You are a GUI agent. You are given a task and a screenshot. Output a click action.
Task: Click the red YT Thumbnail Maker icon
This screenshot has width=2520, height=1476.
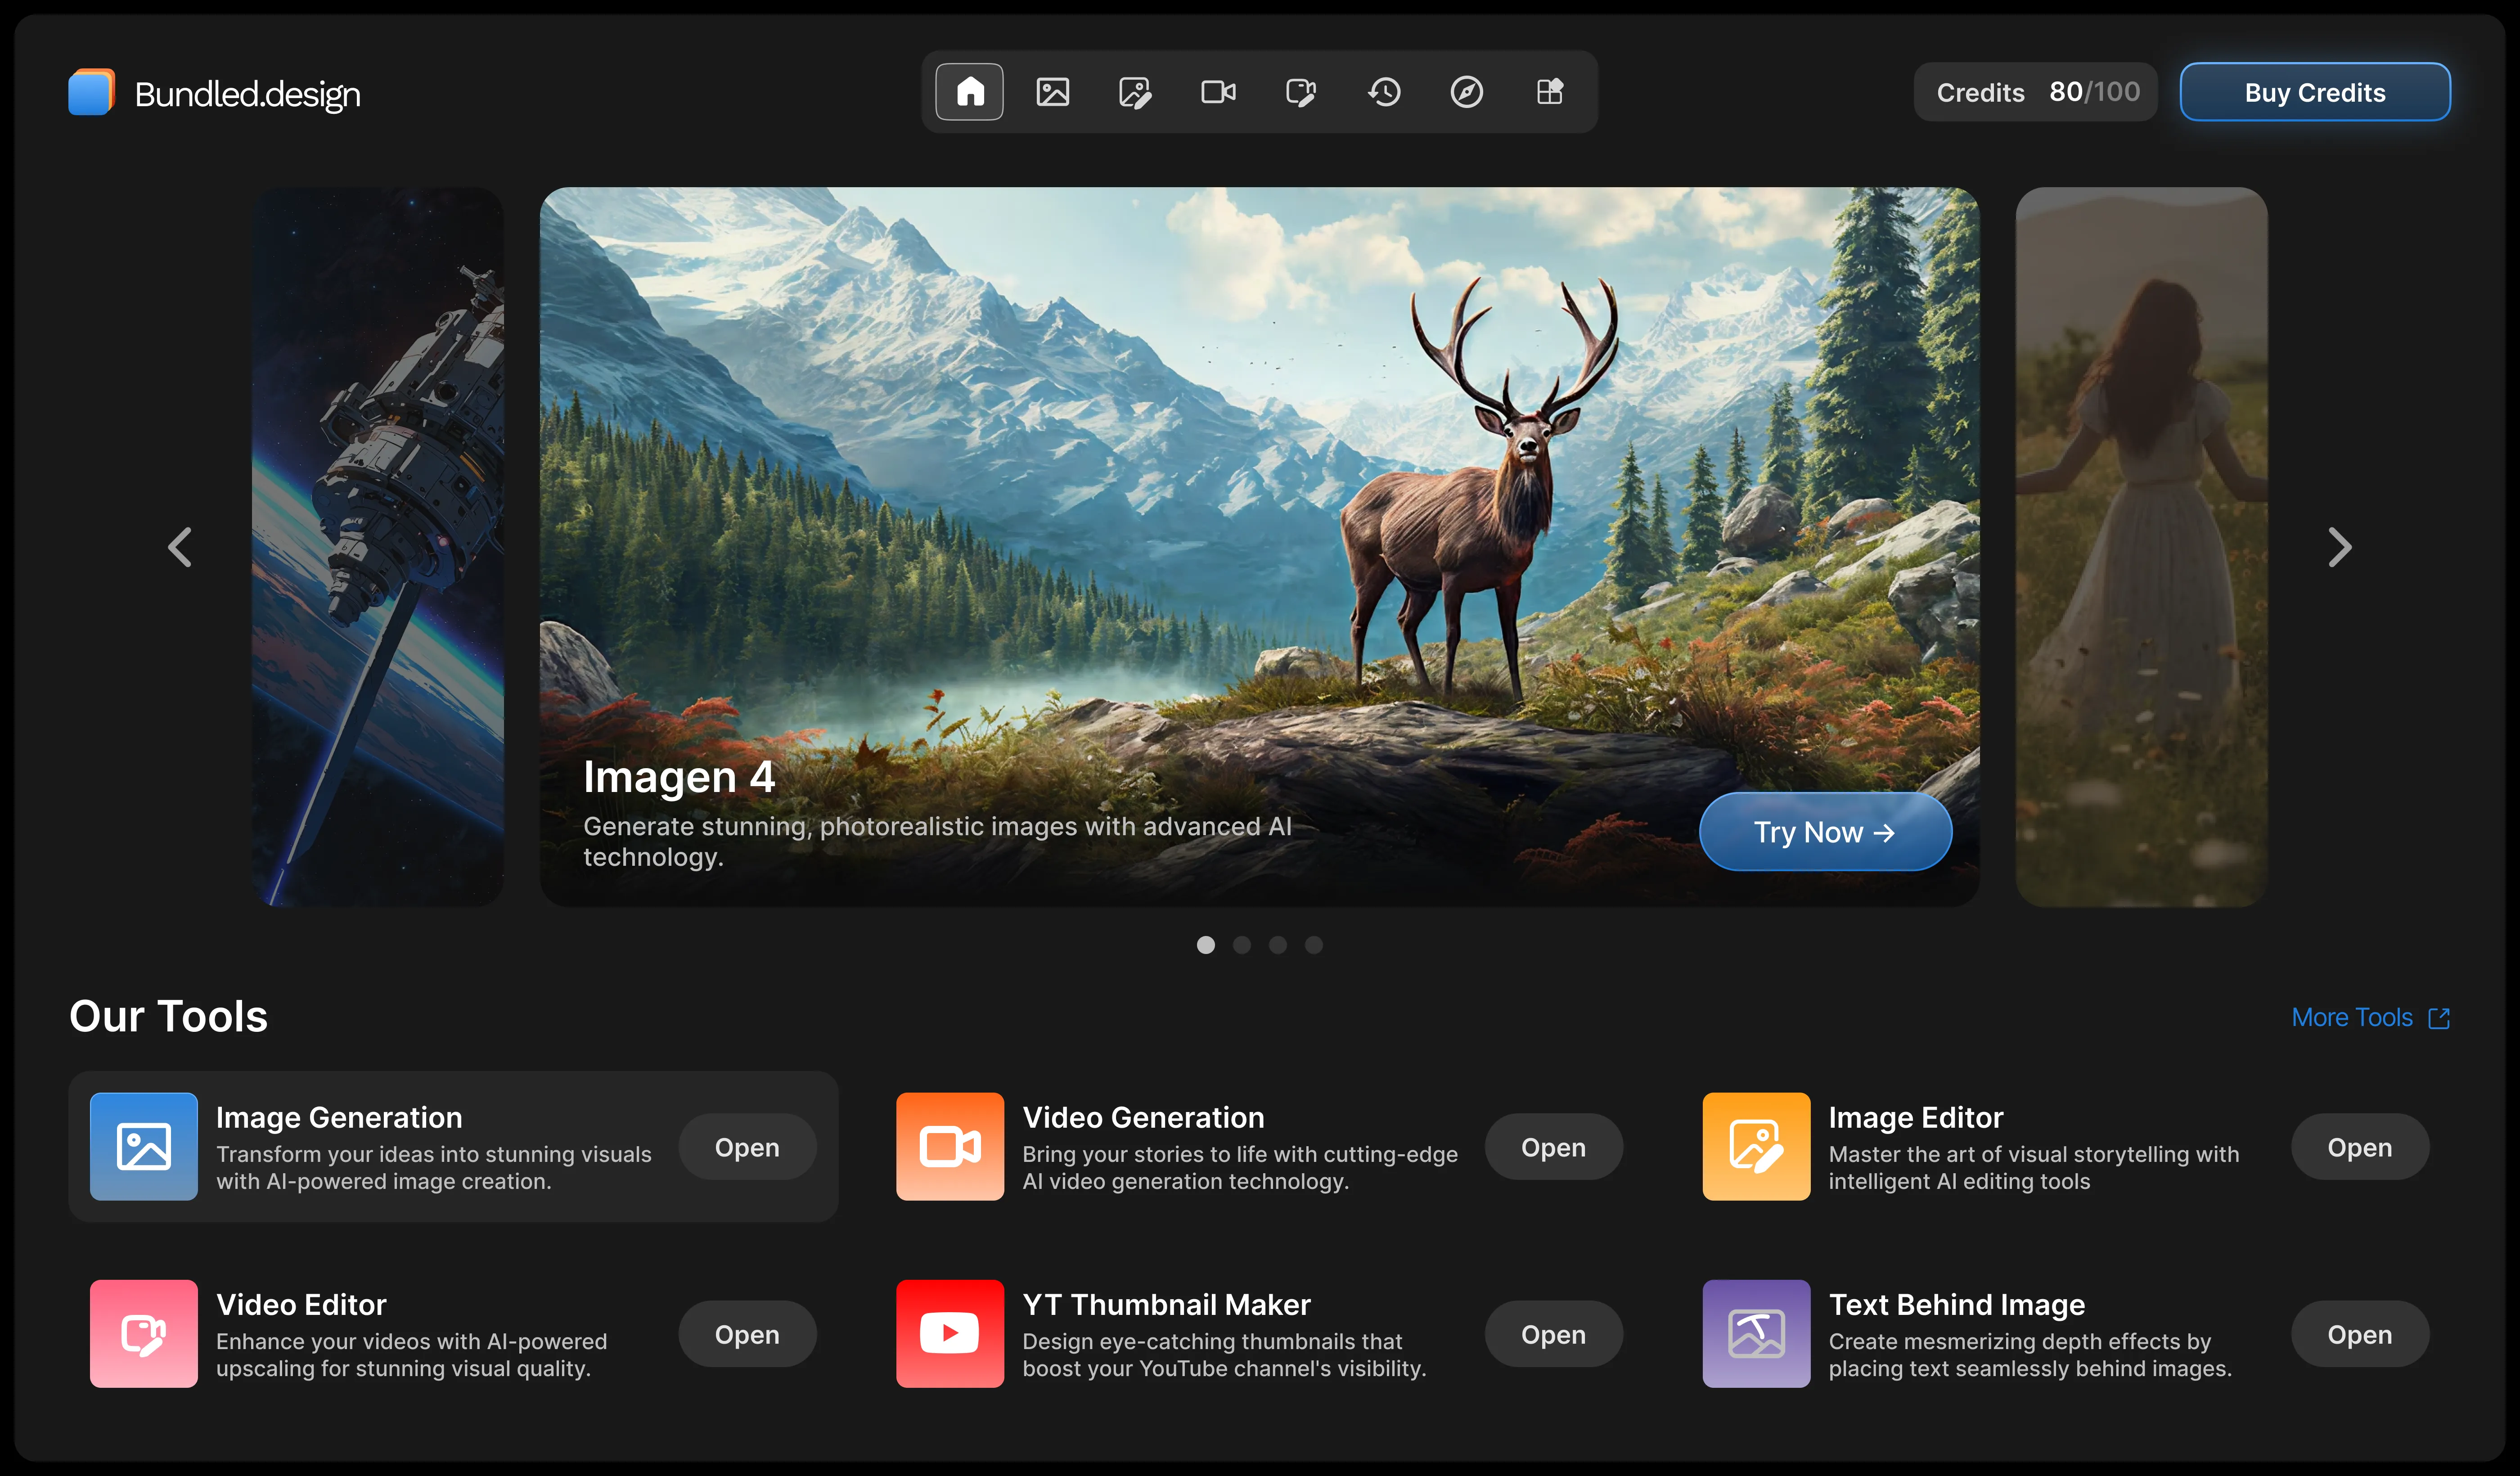[950, 1333]
